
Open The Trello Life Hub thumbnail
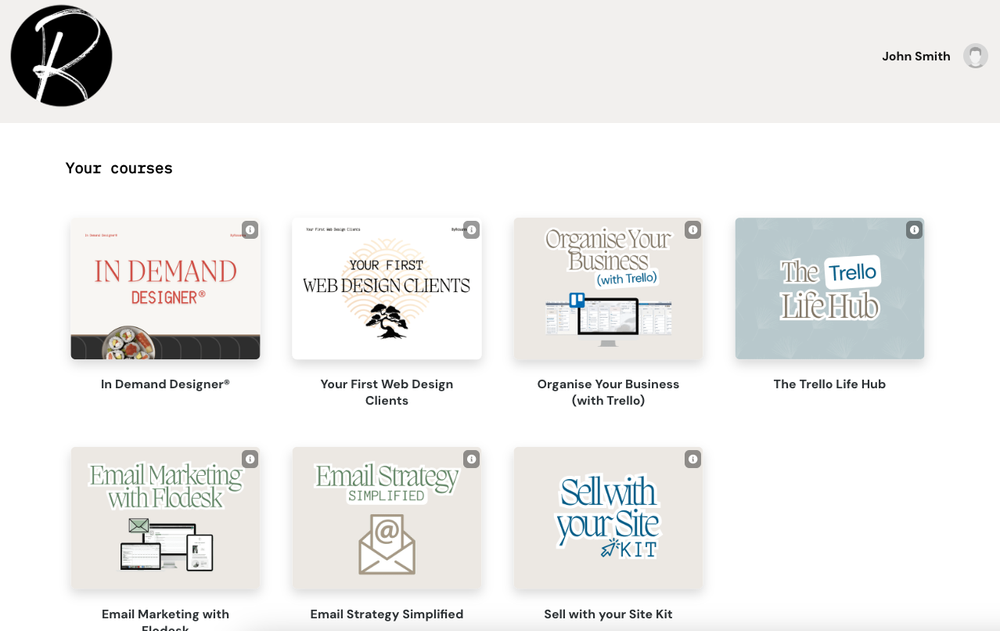[x=829, y=288]
